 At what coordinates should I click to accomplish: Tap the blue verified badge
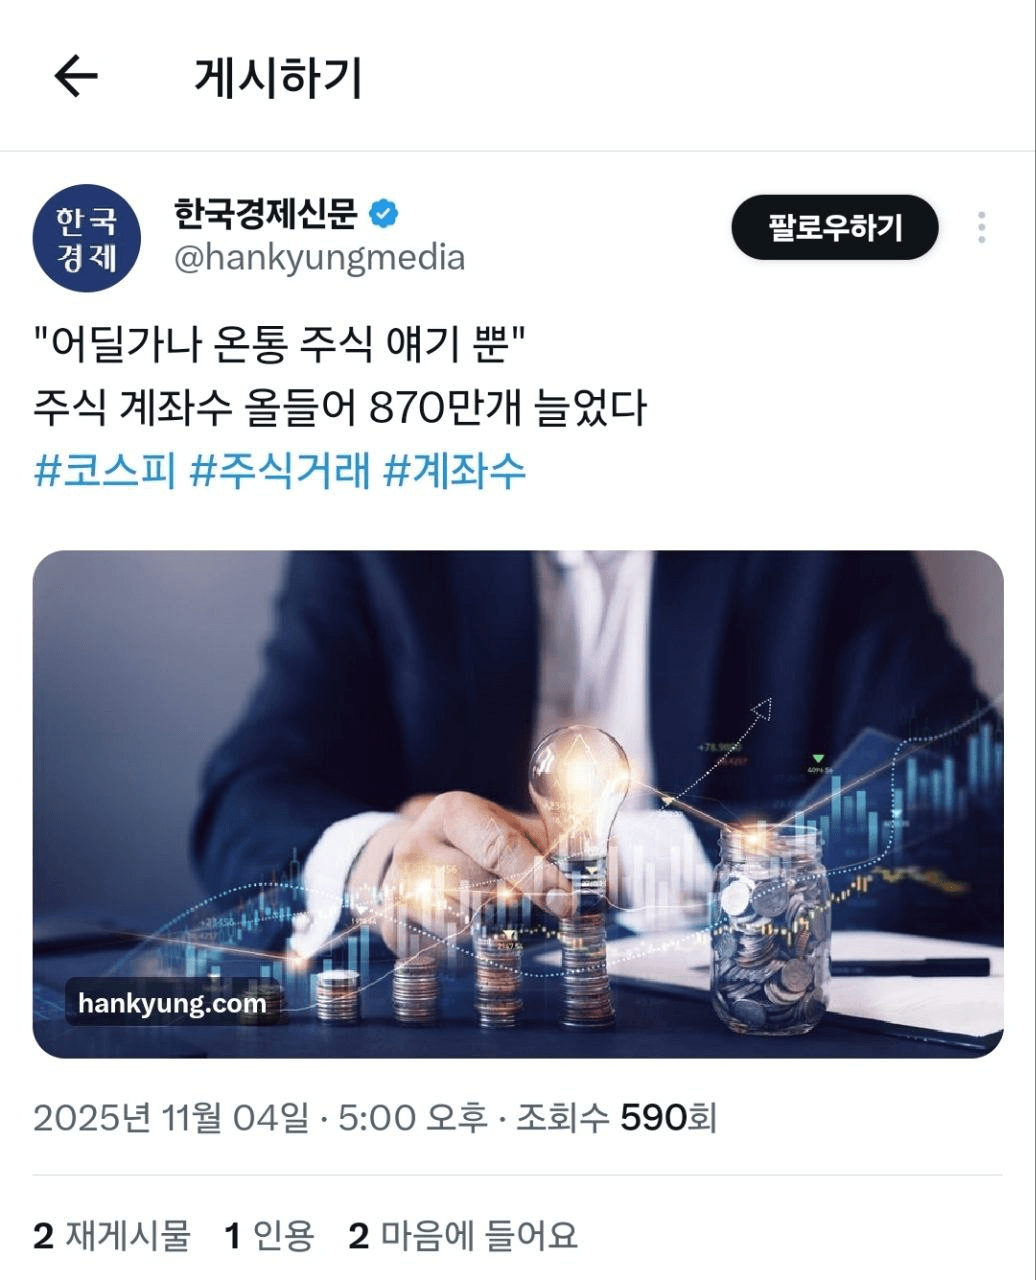(x=385, y=212)
